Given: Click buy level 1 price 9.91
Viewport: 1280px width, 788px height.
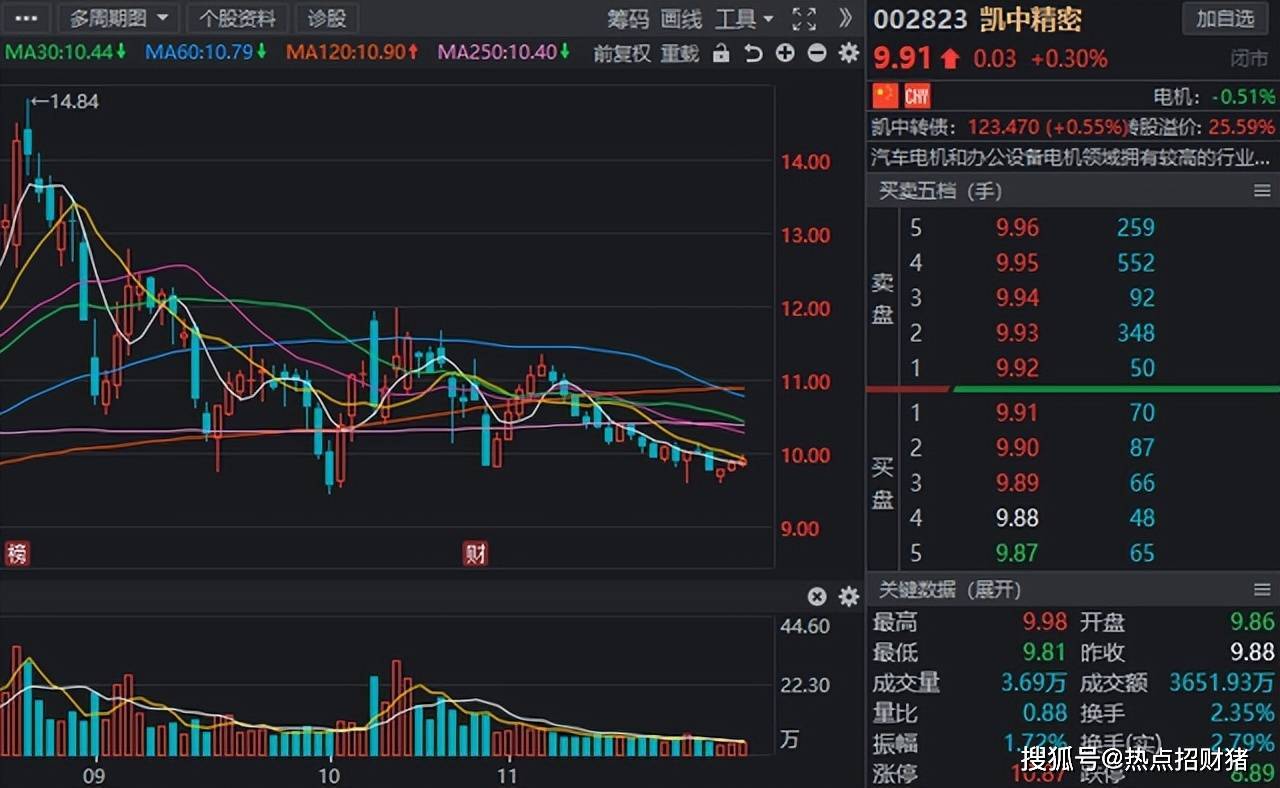Looking at the screenshot, I should pos(1017,413).
